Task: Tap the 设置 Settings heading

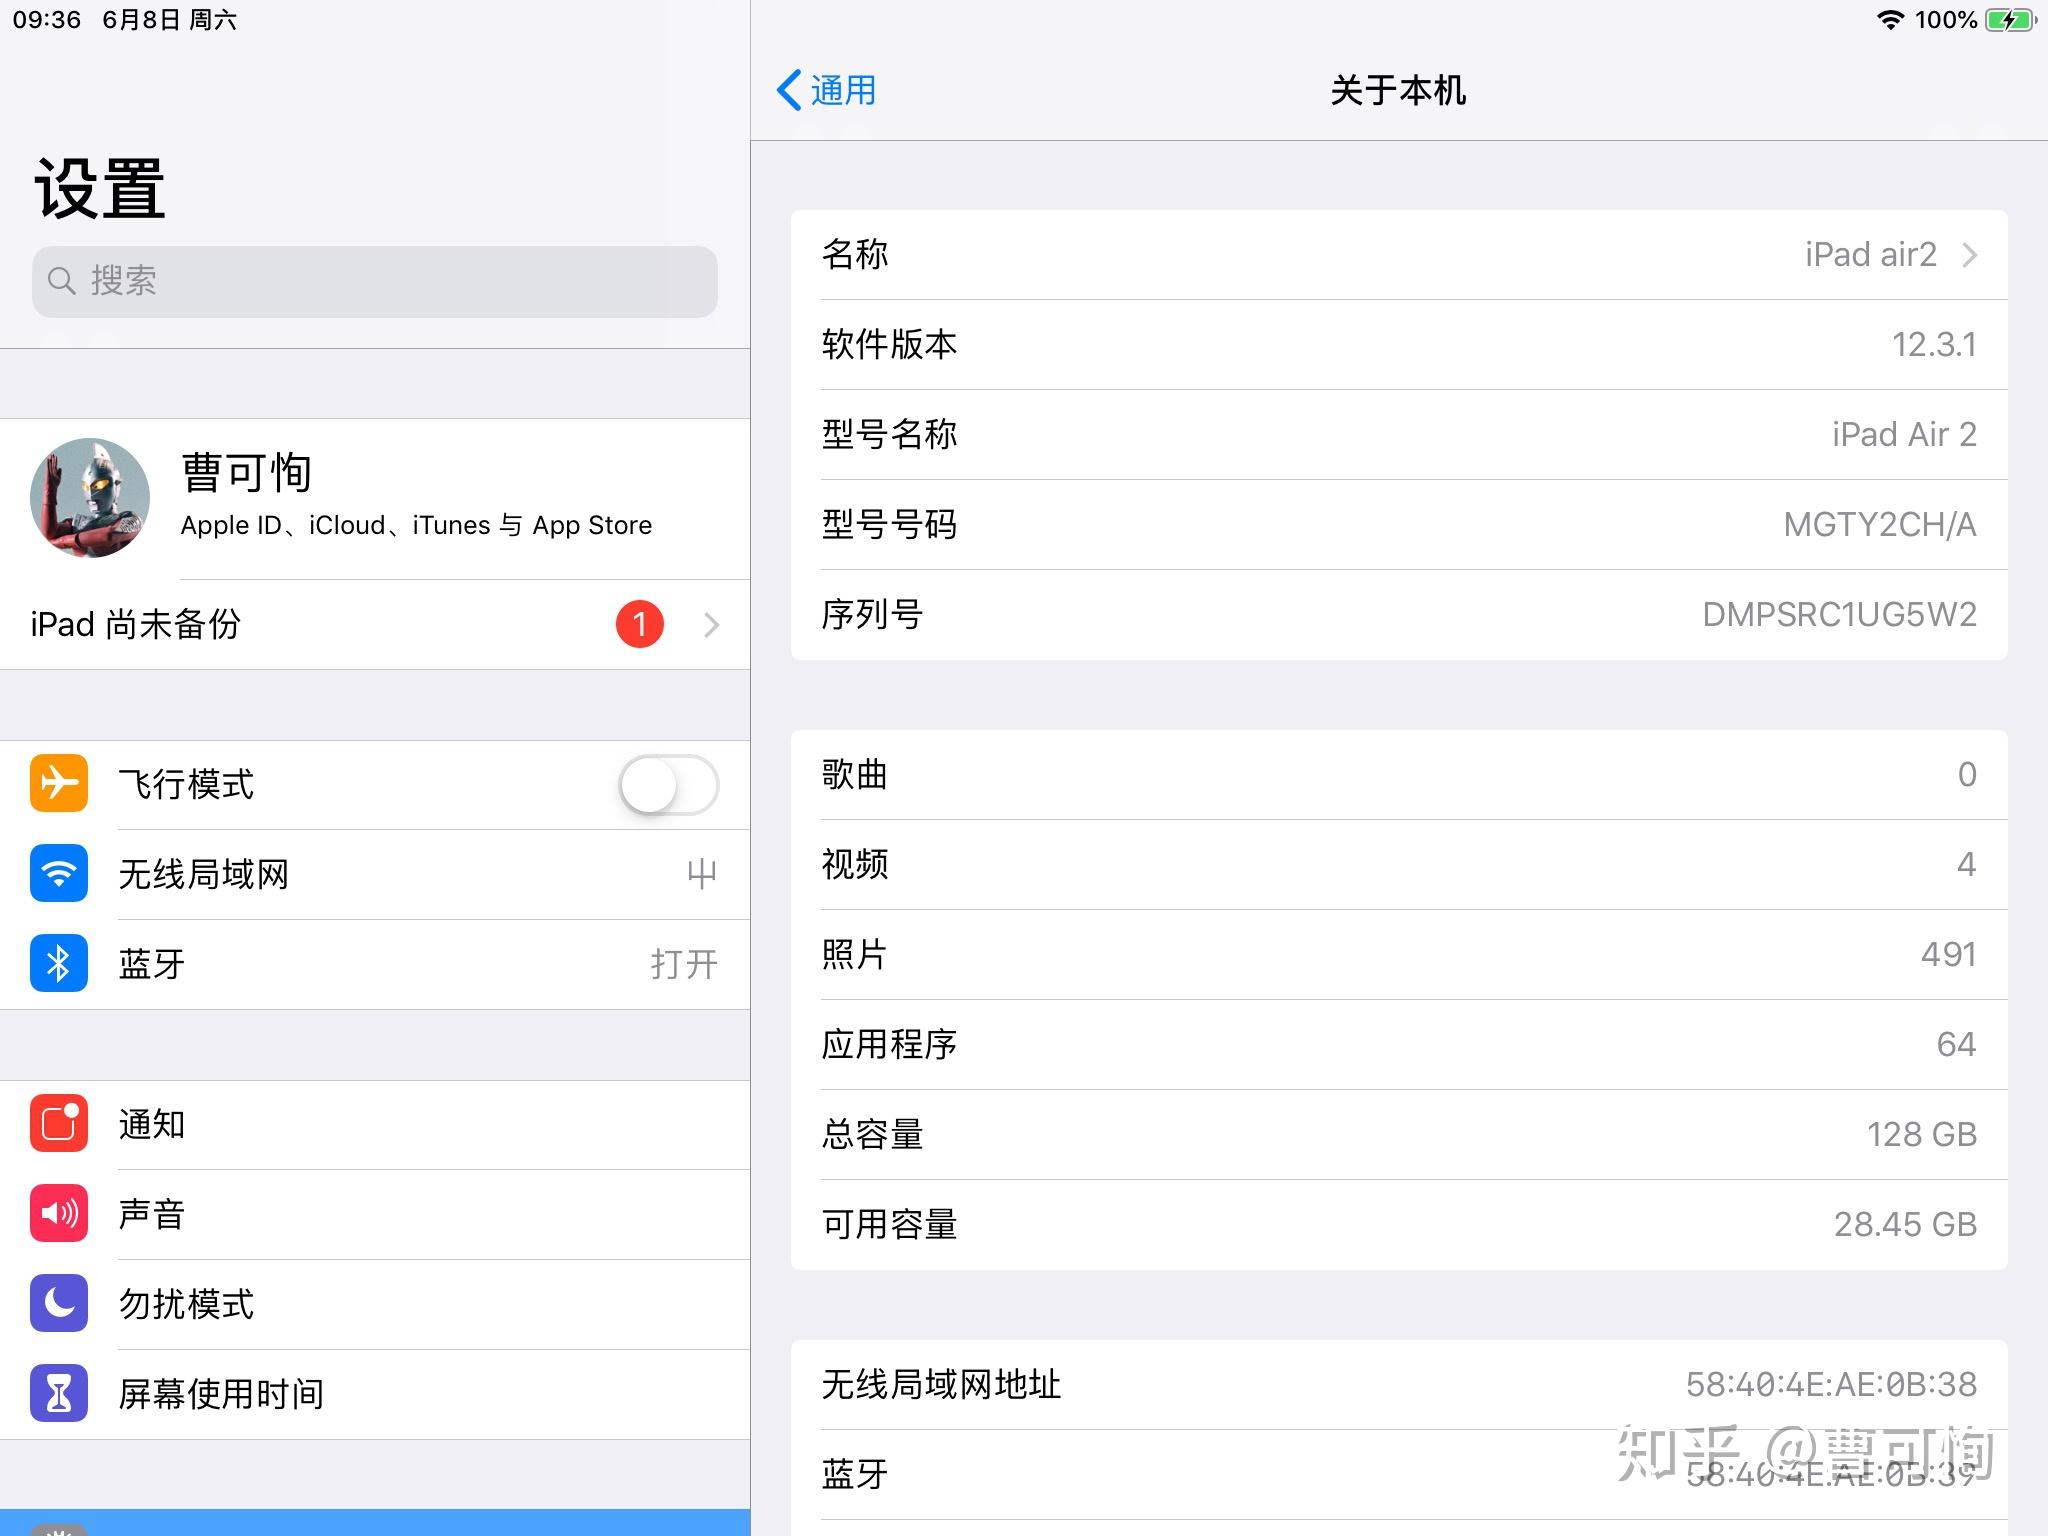Action: [100, 188]
